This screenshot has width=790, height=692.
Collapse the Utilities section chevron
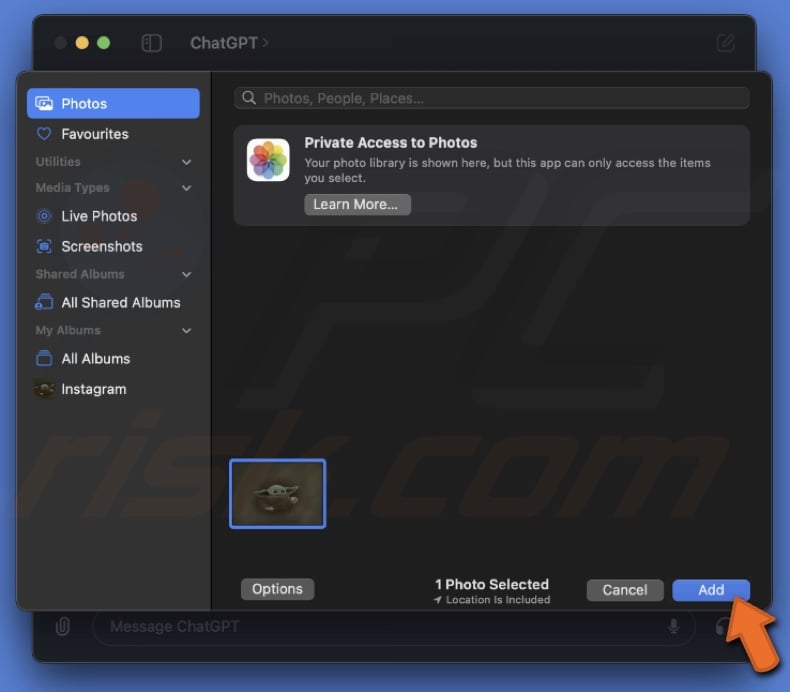click(186, 162)
